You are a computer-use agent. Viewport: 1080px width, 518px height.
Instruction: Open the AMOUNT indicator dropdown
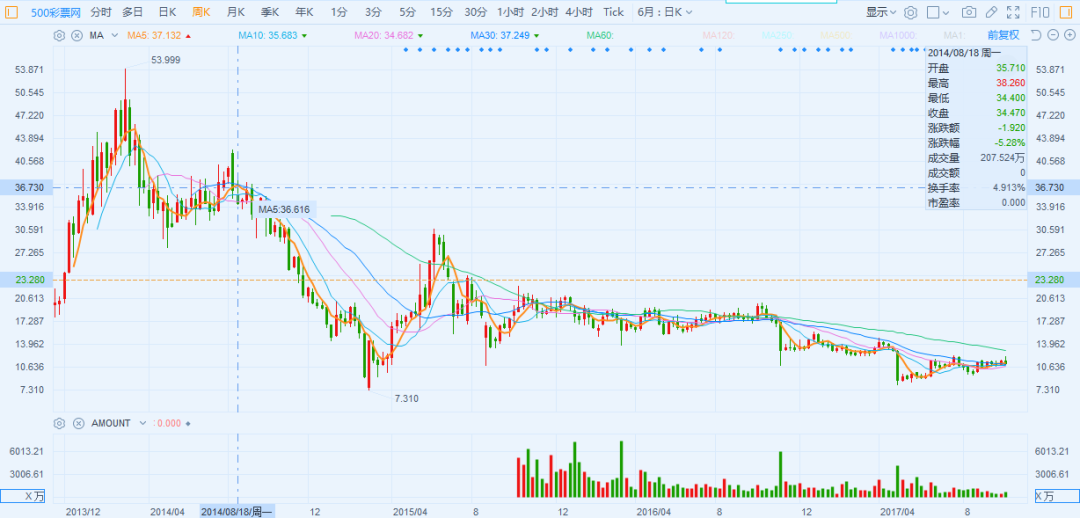tap(143, 423)
